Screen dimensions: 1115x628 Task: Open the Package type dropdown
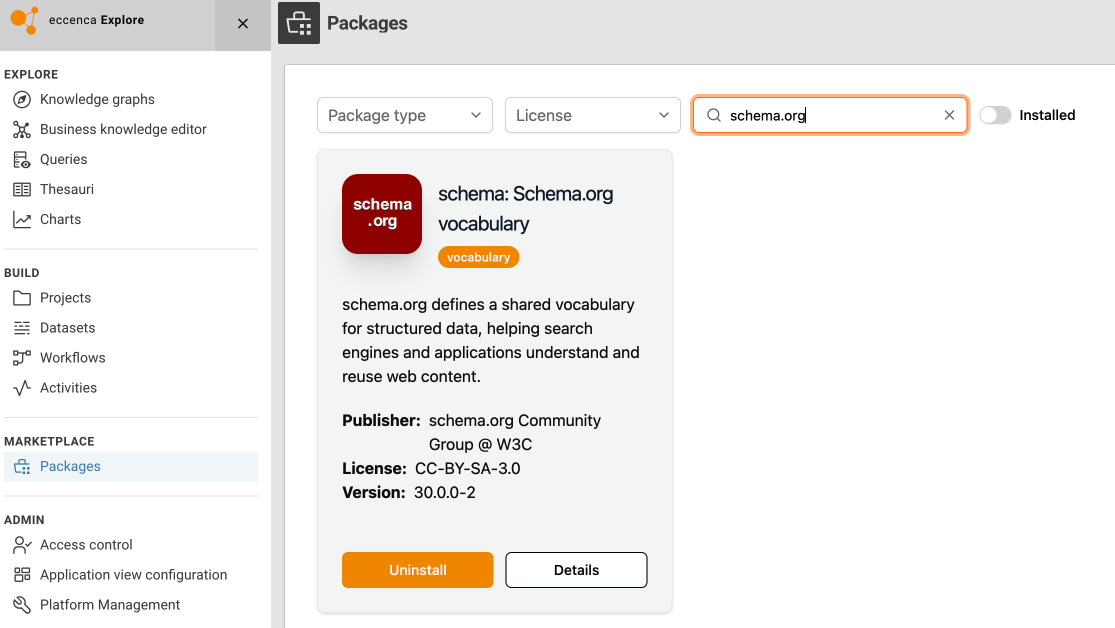pyautogui.click(x=405, y=115)
